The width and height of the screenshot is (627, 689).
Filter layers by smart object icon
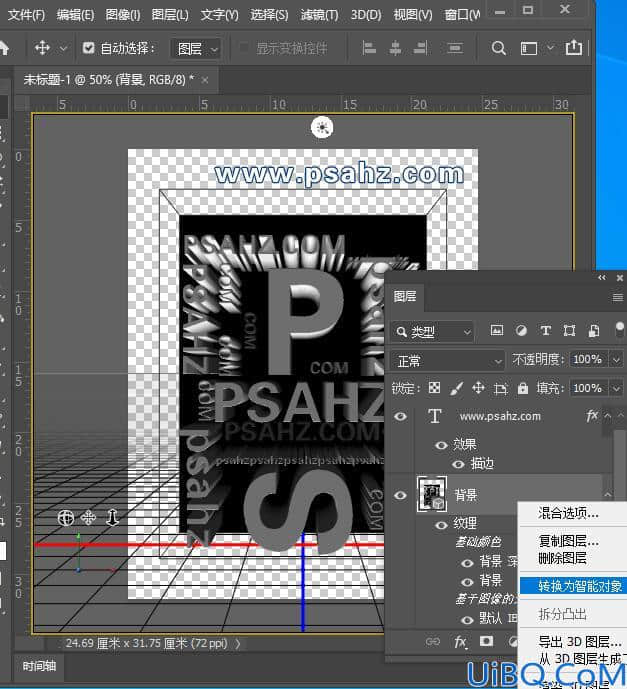(x=594, y=330)
